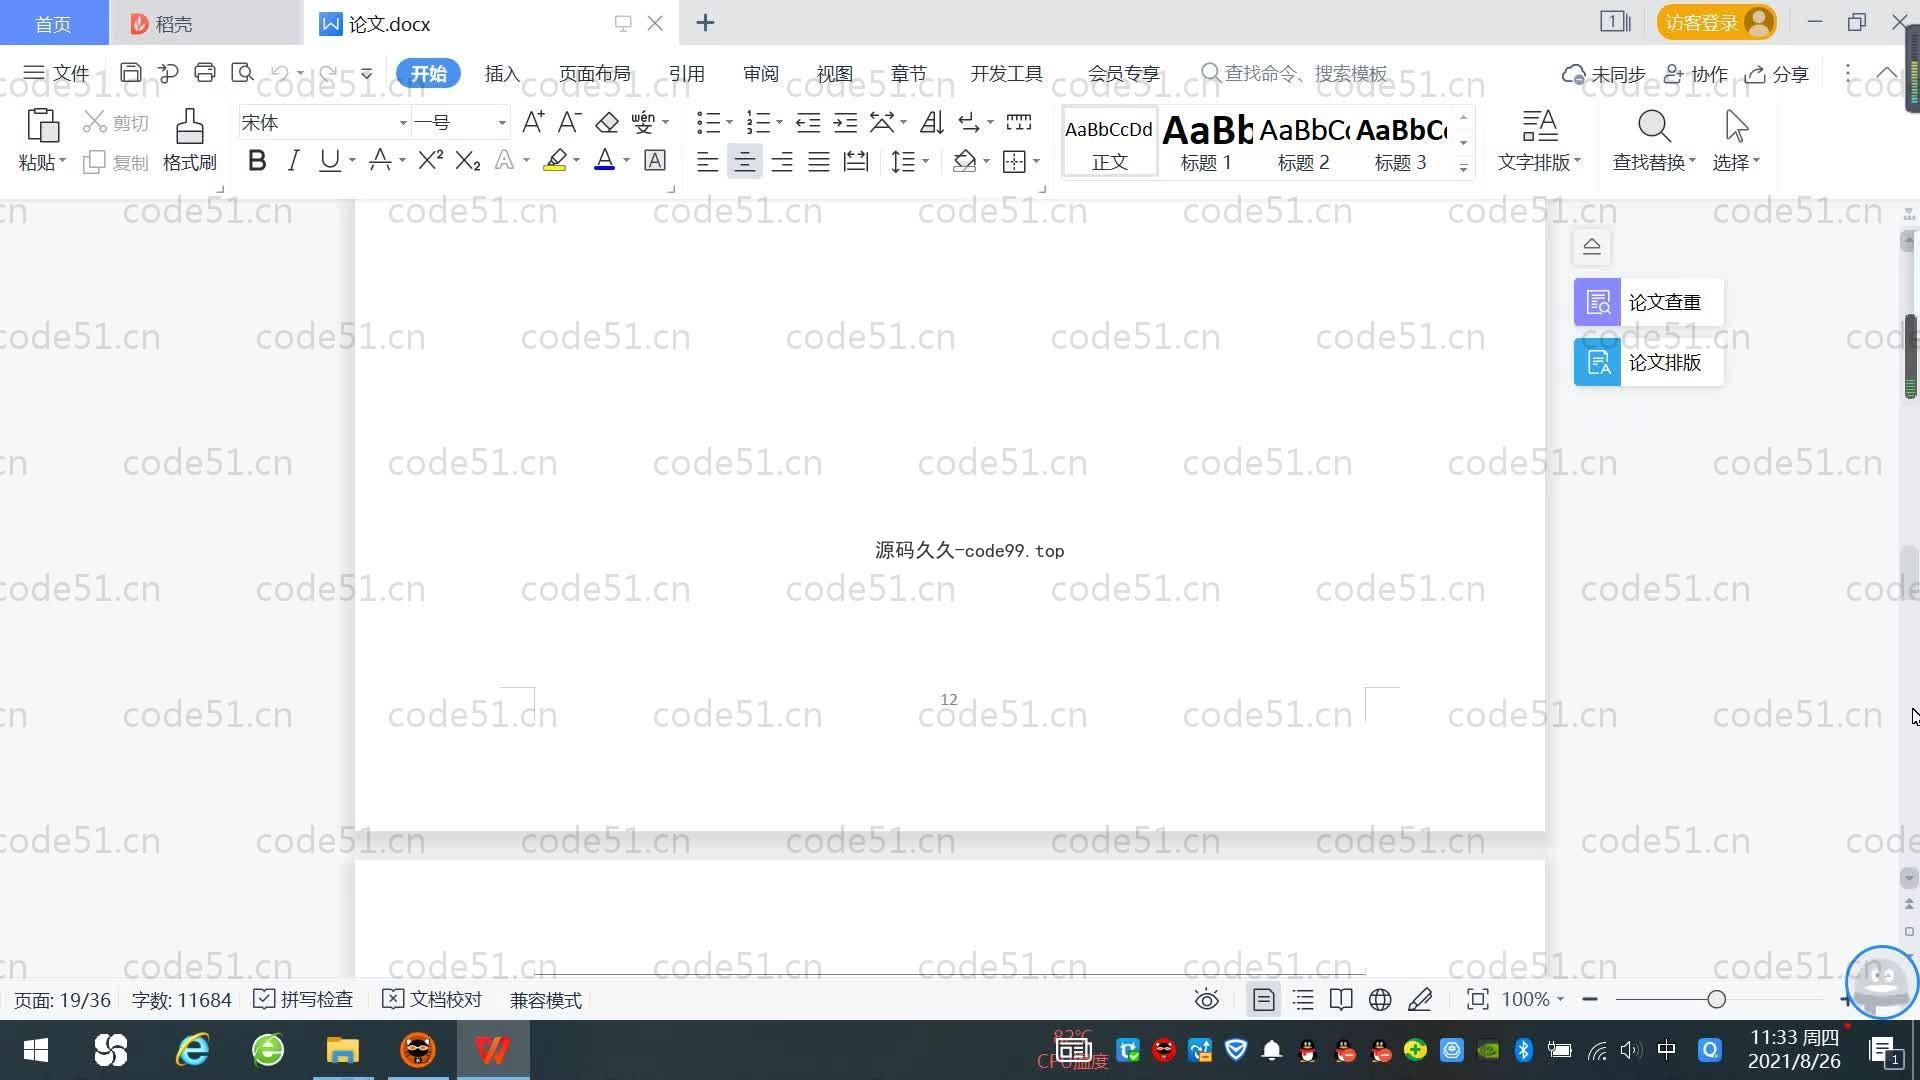
Task: Apply the 正文 body style
Action: tap(1109, 142)
